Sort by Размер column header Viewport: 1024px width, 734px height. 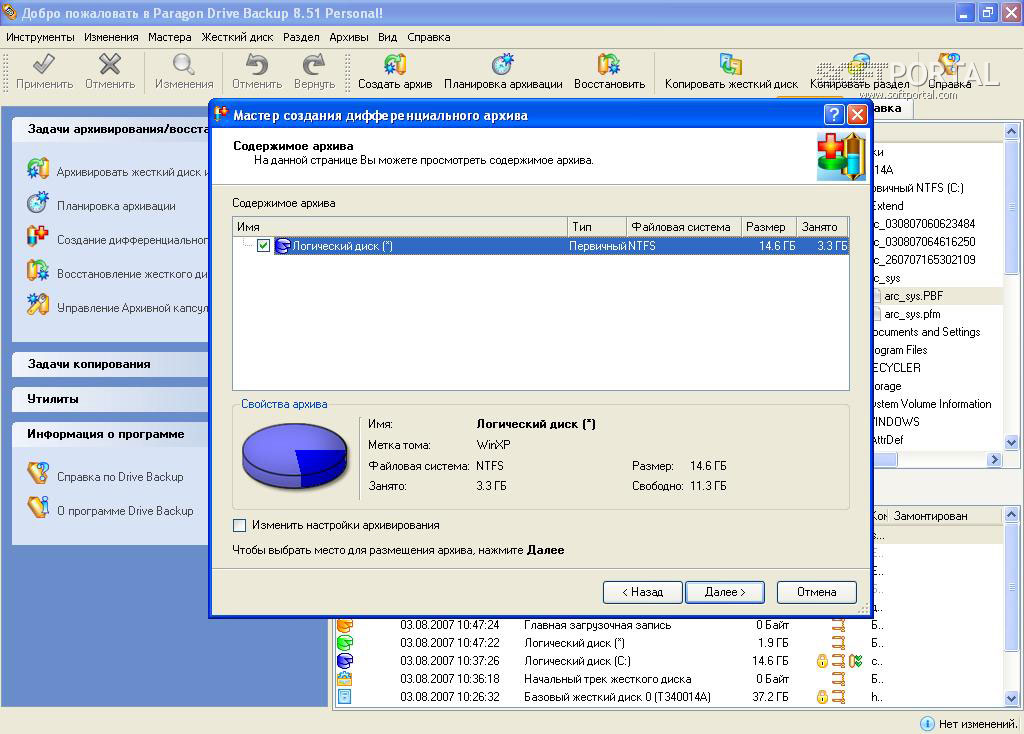(769, 227)
